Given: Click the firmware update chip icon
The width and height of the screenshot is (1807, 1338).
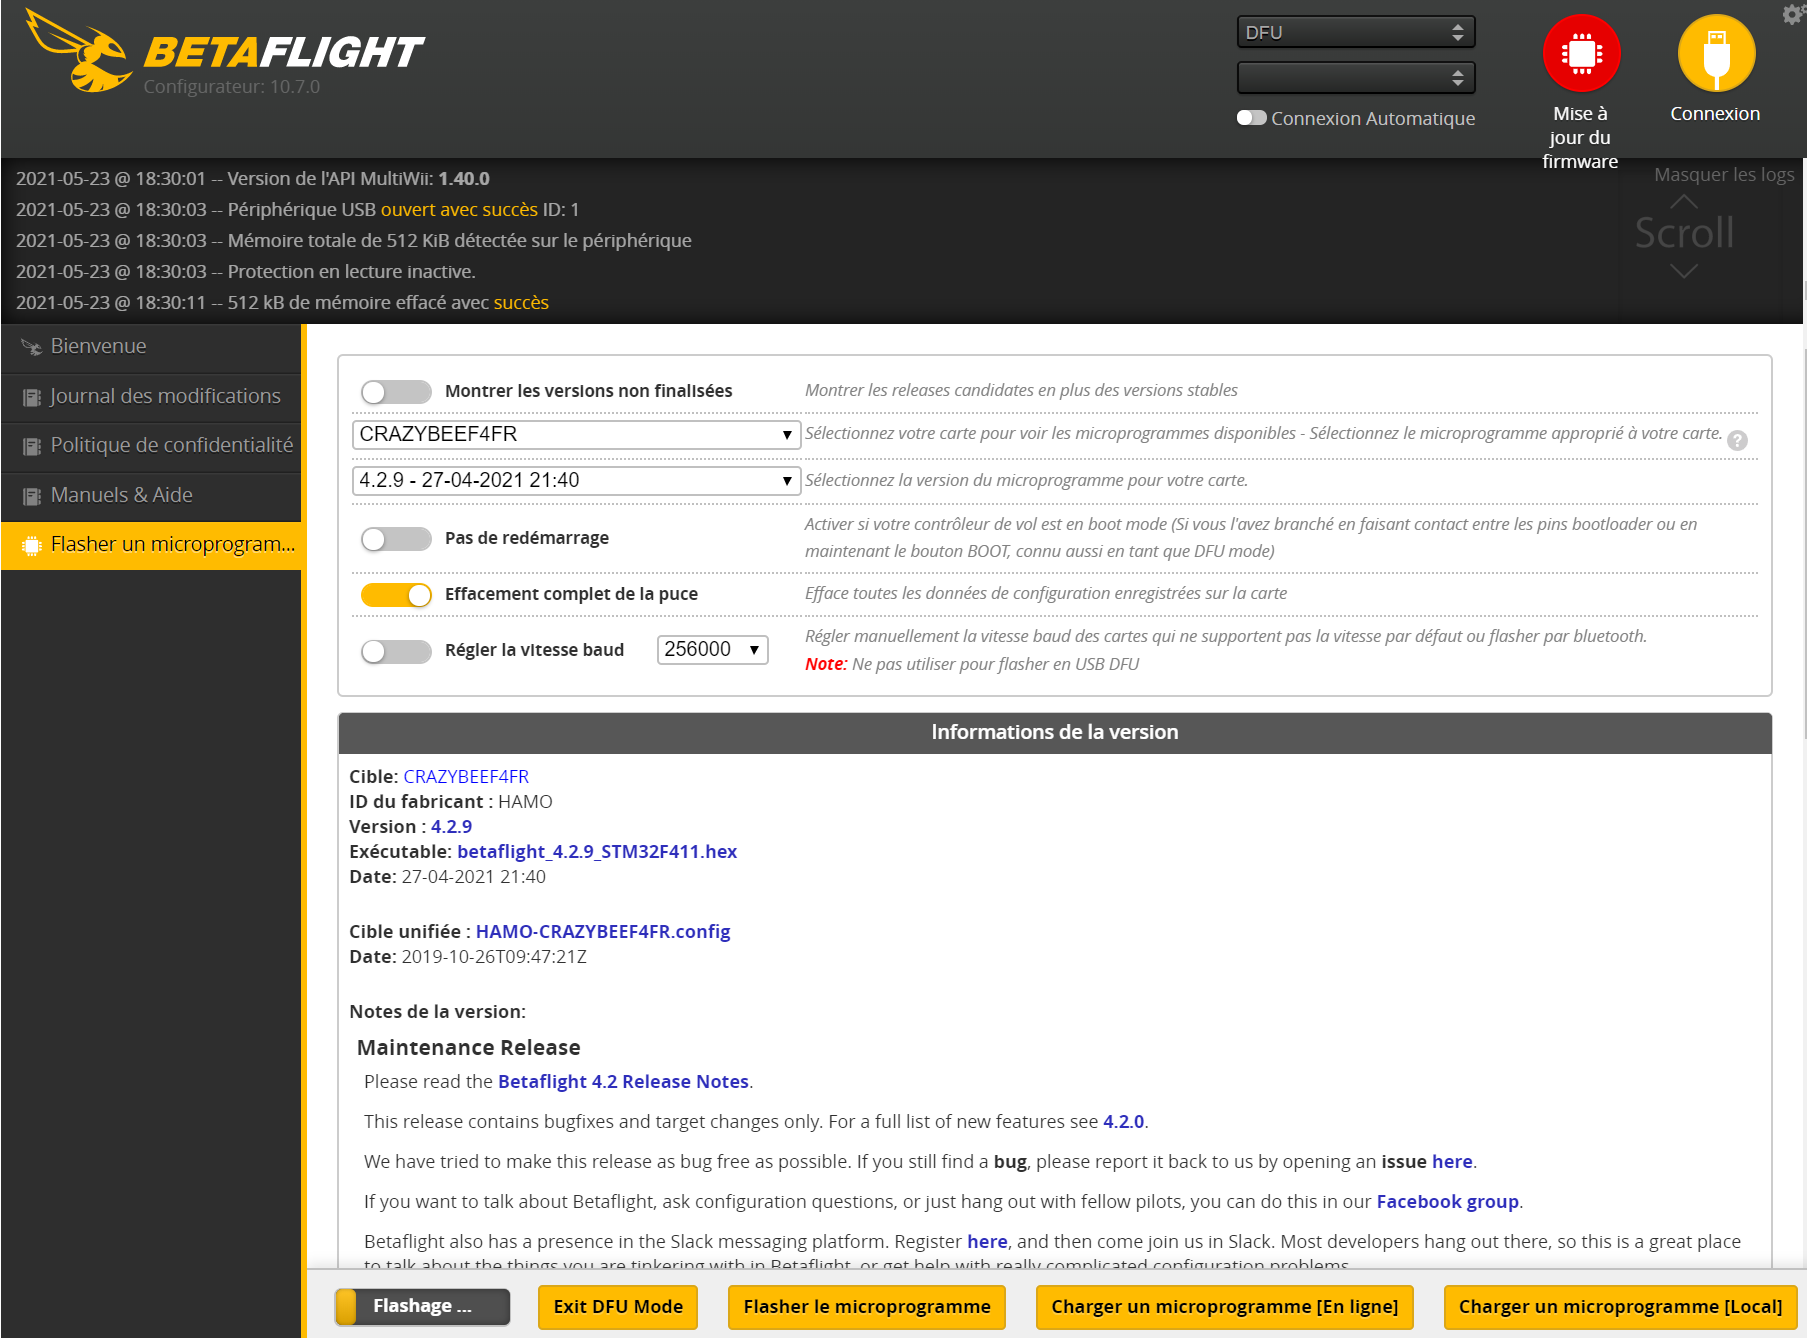Looking at the screenshot, I should coord(1580,52).
